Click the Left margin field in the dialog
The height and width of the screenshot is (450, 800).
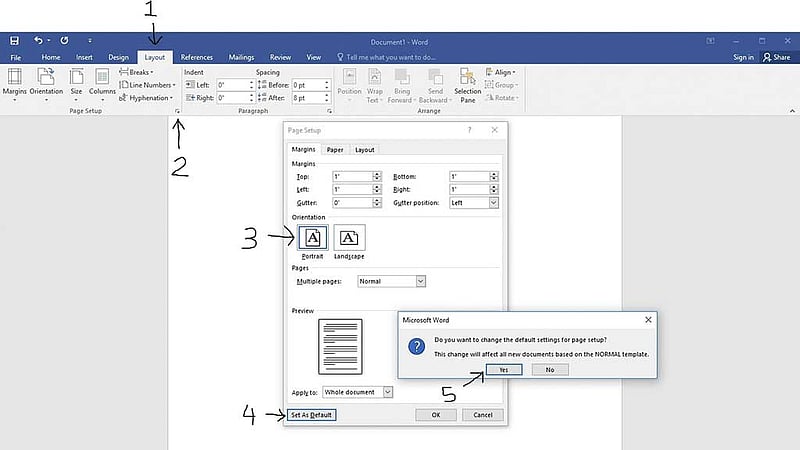click(x=352, y=189)
